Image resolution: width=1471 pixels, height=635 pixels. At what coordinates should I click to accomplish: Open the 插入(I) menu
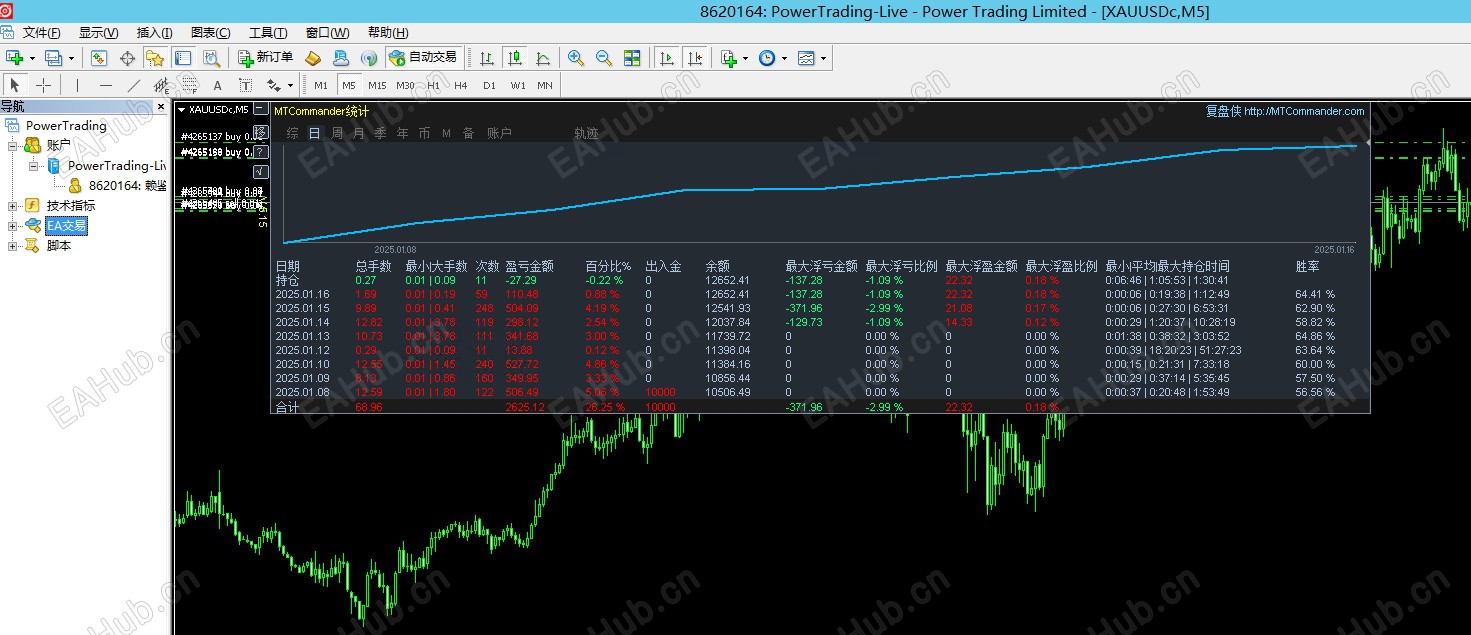154,33
